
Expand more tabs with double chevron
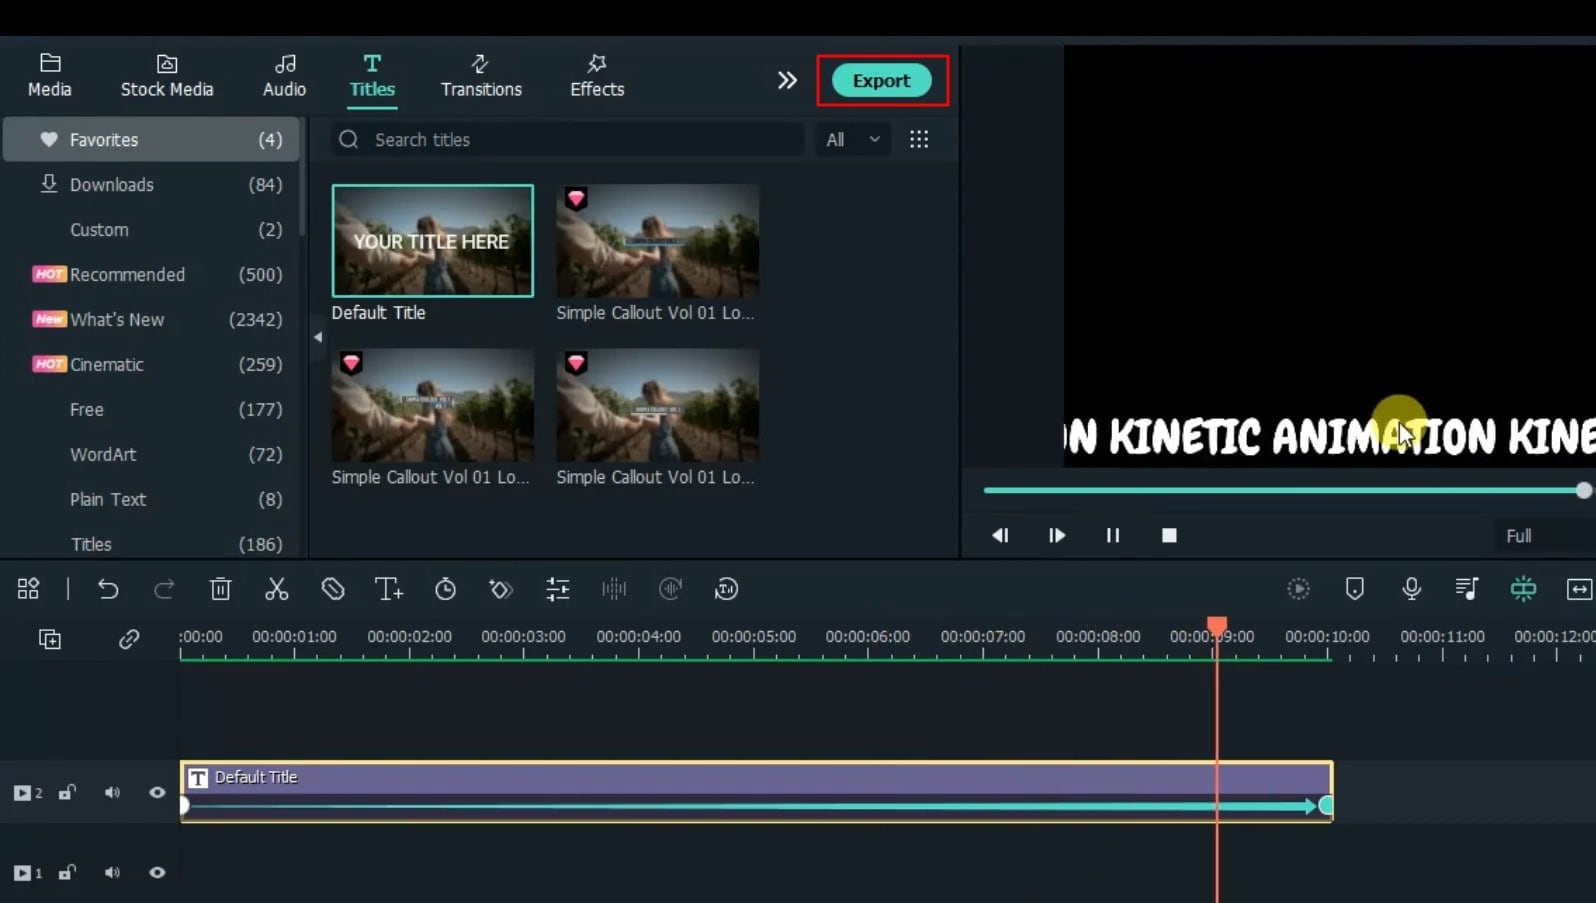click(787, 80)
